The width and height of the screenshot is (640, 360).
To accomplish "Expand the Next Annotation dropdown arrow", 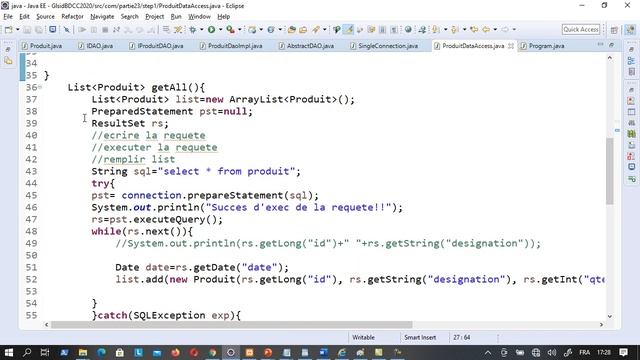I will [445, 30].
